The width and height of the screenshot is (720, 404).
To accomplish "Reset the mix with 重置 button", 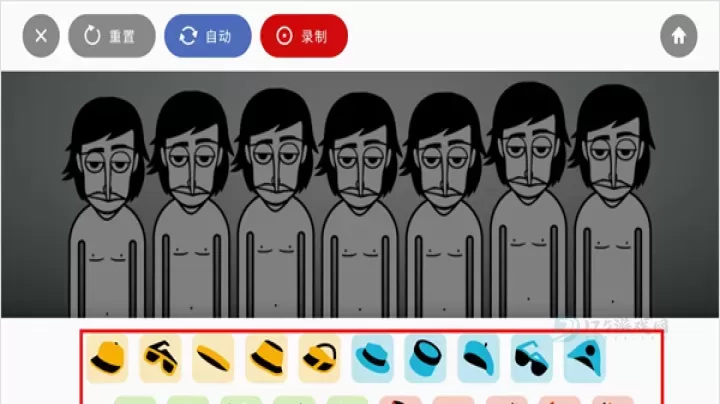I will click(x=112, y=36).
